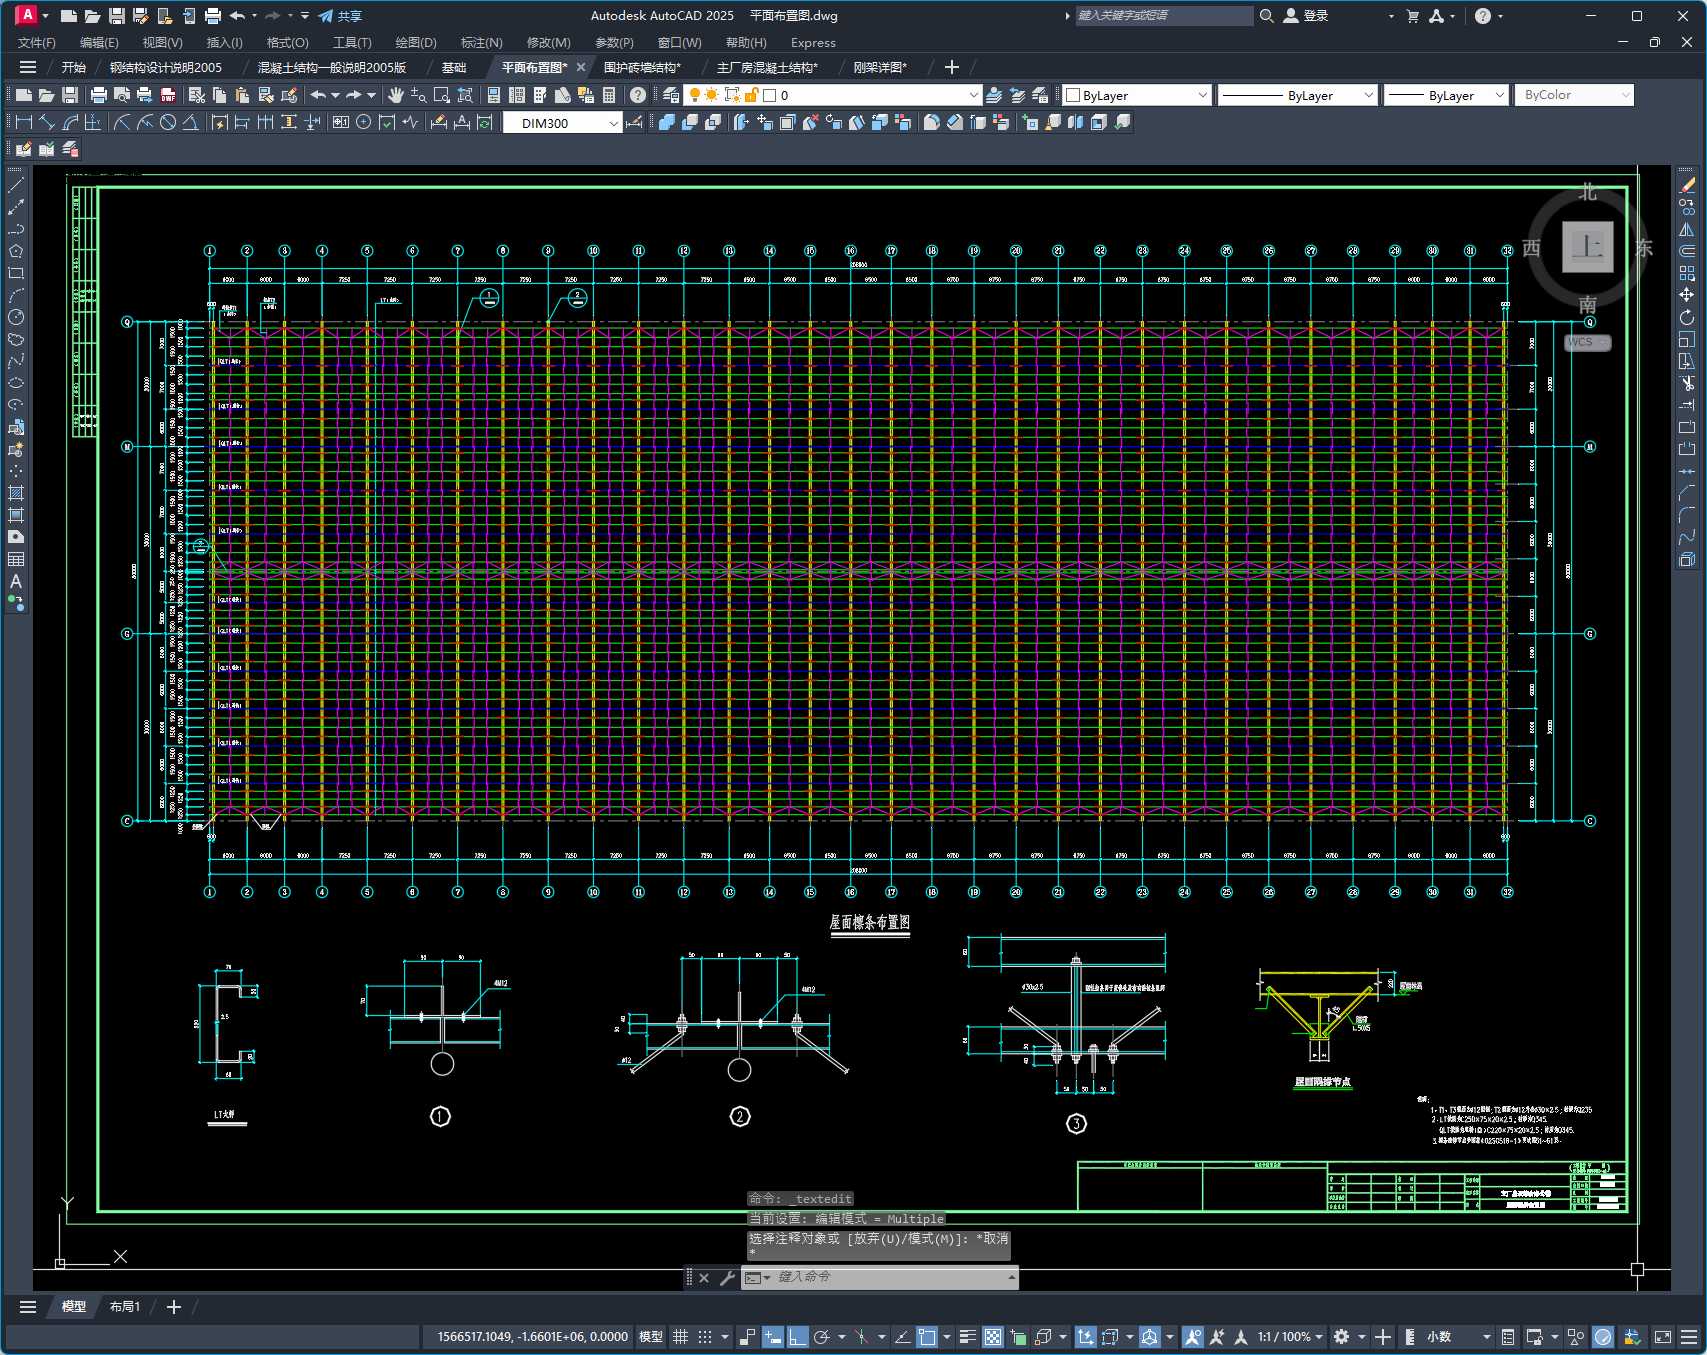Open the 标注(N) menu
Screen dimensions: 1707x1355
pos(481,42)
